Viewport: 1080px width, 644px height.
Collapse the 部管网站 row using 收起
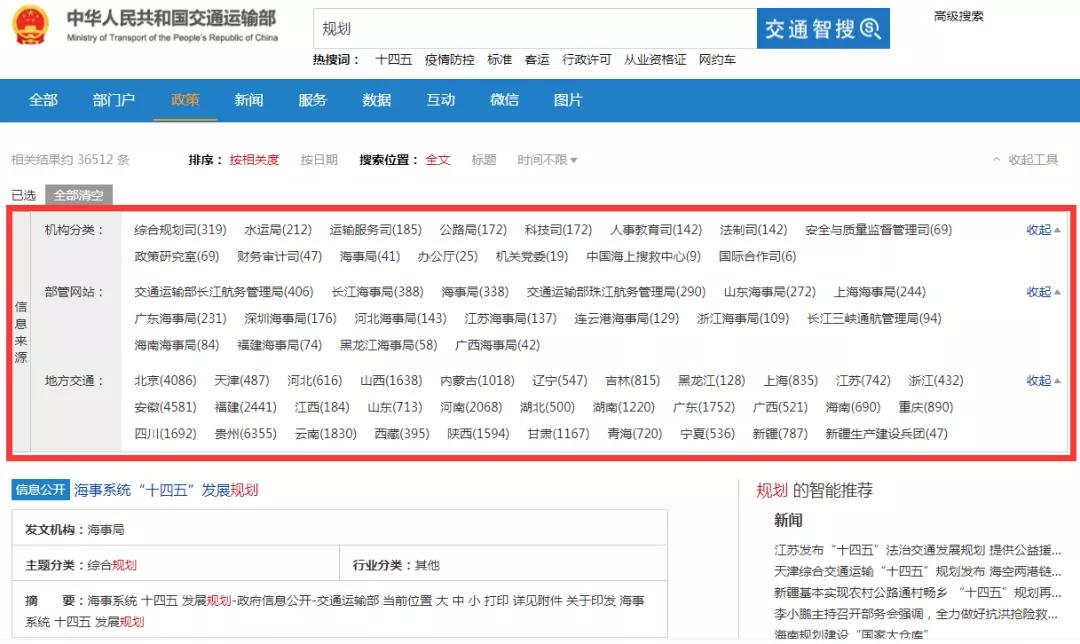click(x=1043, y=292)
